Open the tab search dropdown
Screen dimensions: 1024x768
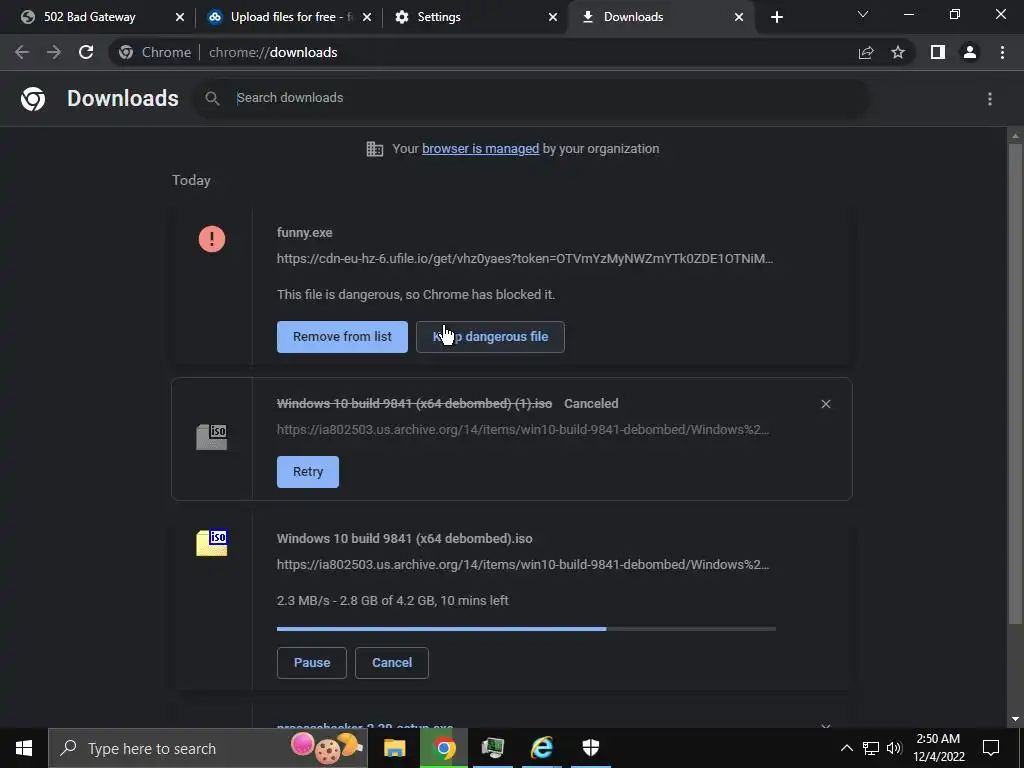tap(863, 14)
